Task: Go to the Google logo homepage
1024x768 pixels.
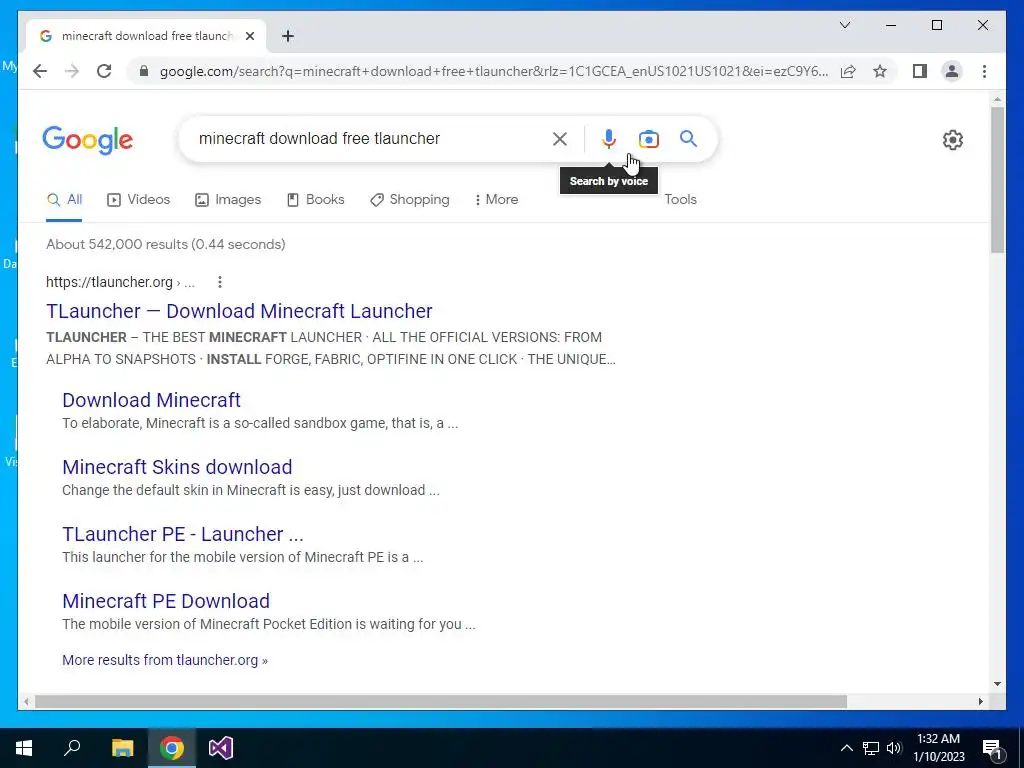Action: (x=88, y=140)
